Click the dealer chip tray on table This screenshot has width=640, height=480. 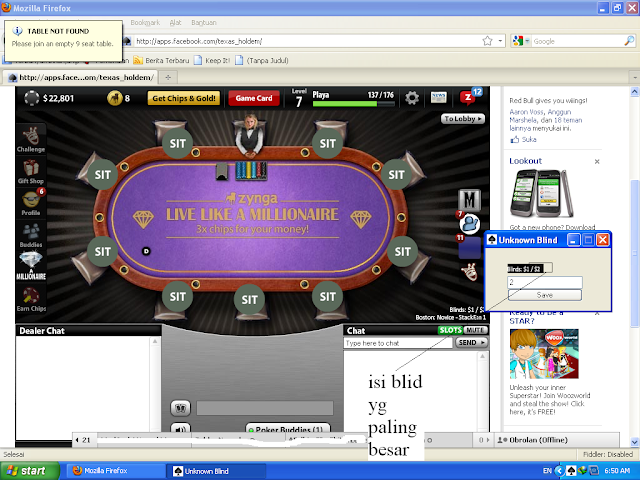tap(251, 170)
